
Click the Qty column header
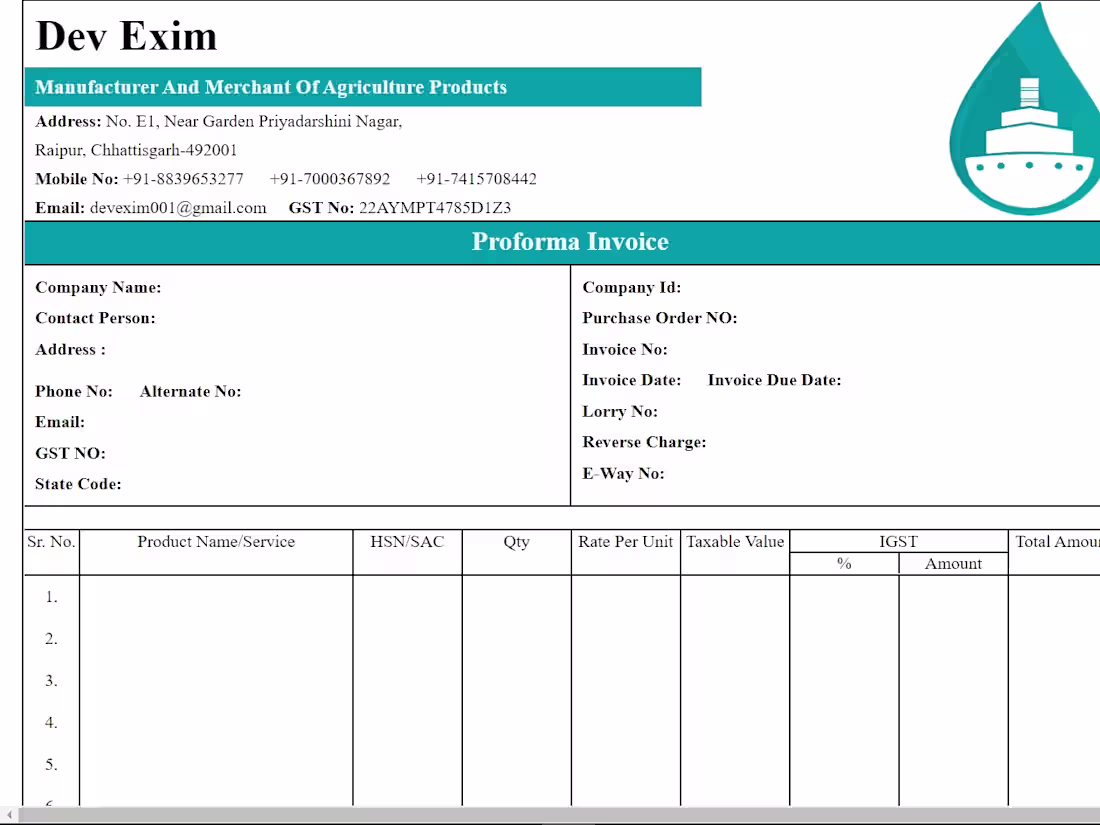[x=516, y=542]
